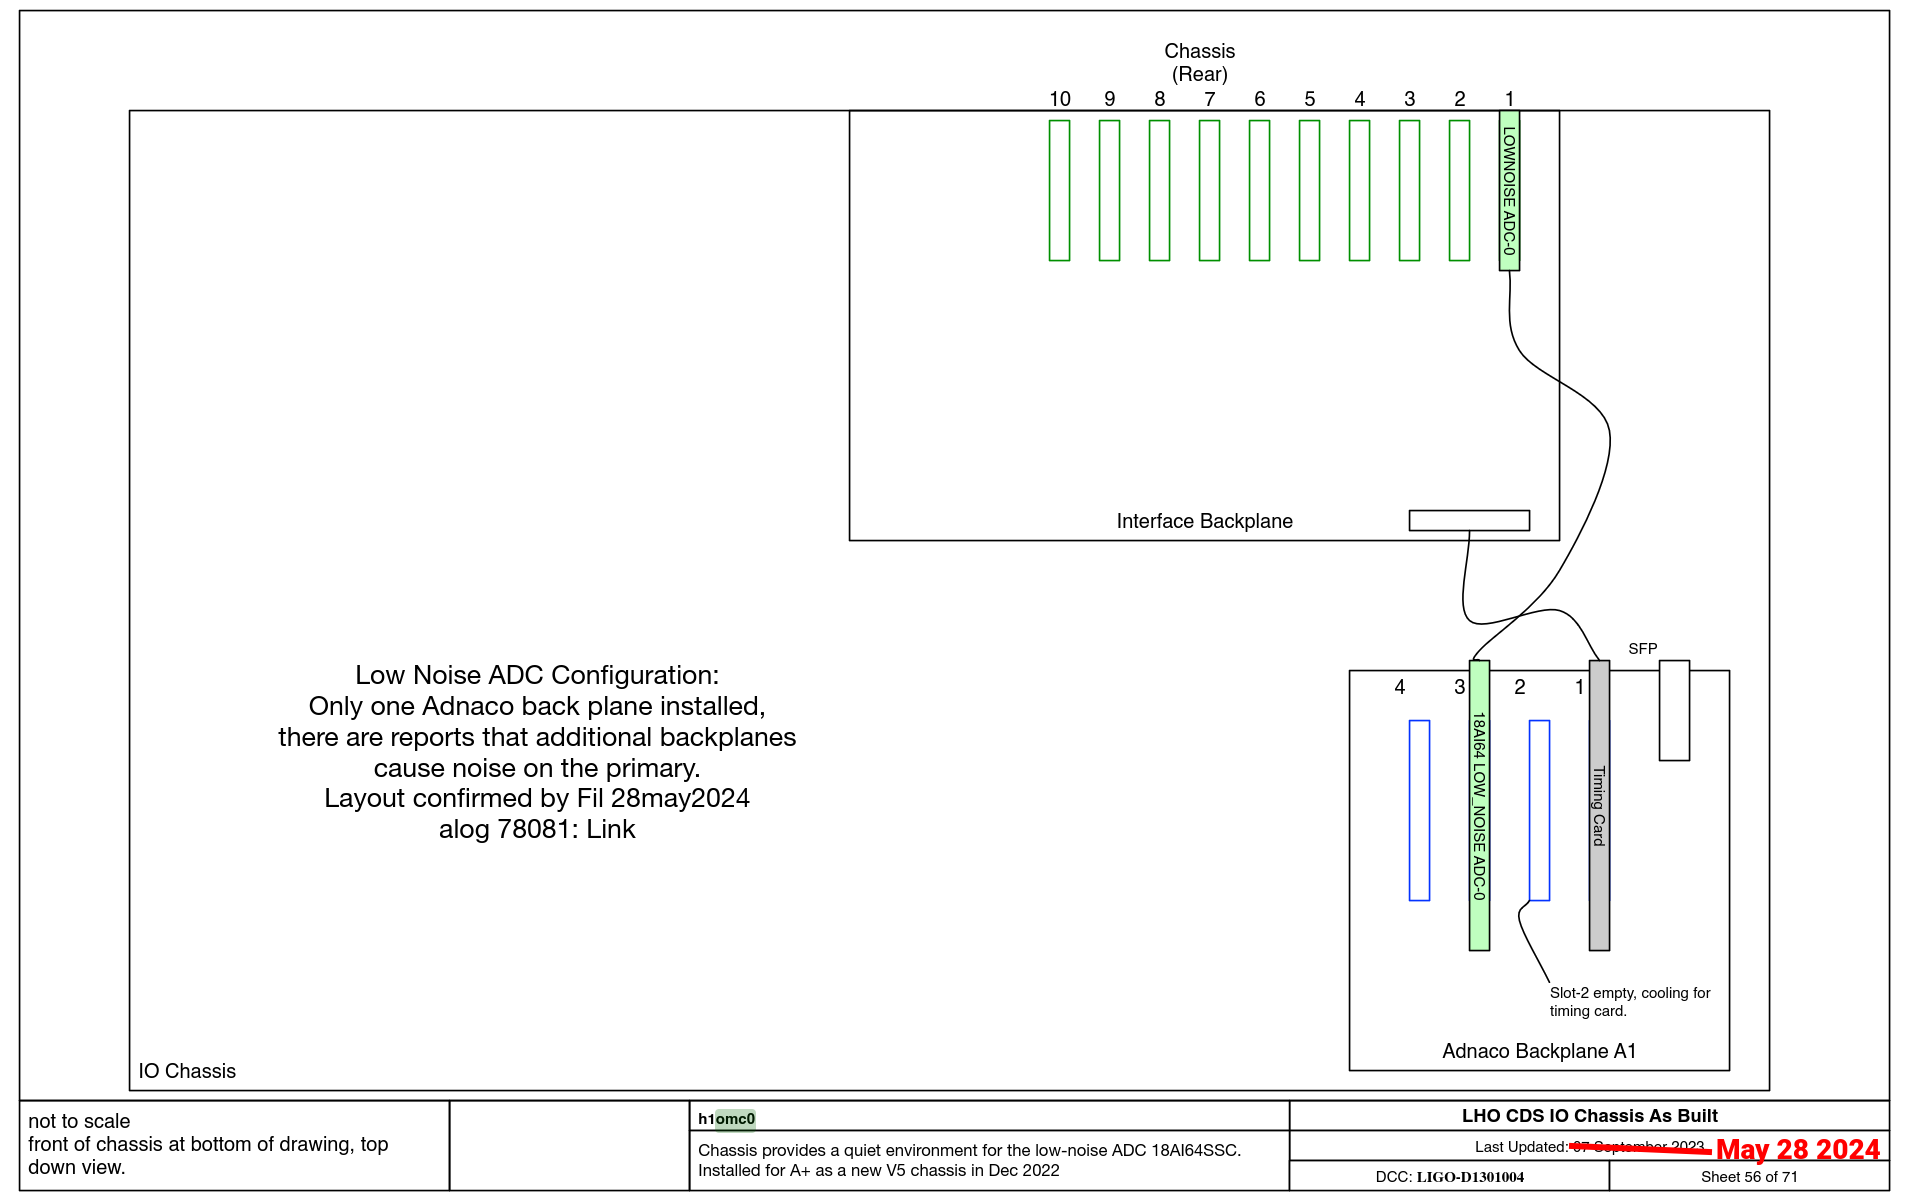This screenshot has width=1905, height=1204.
Task: Click the Sheet 56 of 71 cell
Action: coord(1749,1177)
